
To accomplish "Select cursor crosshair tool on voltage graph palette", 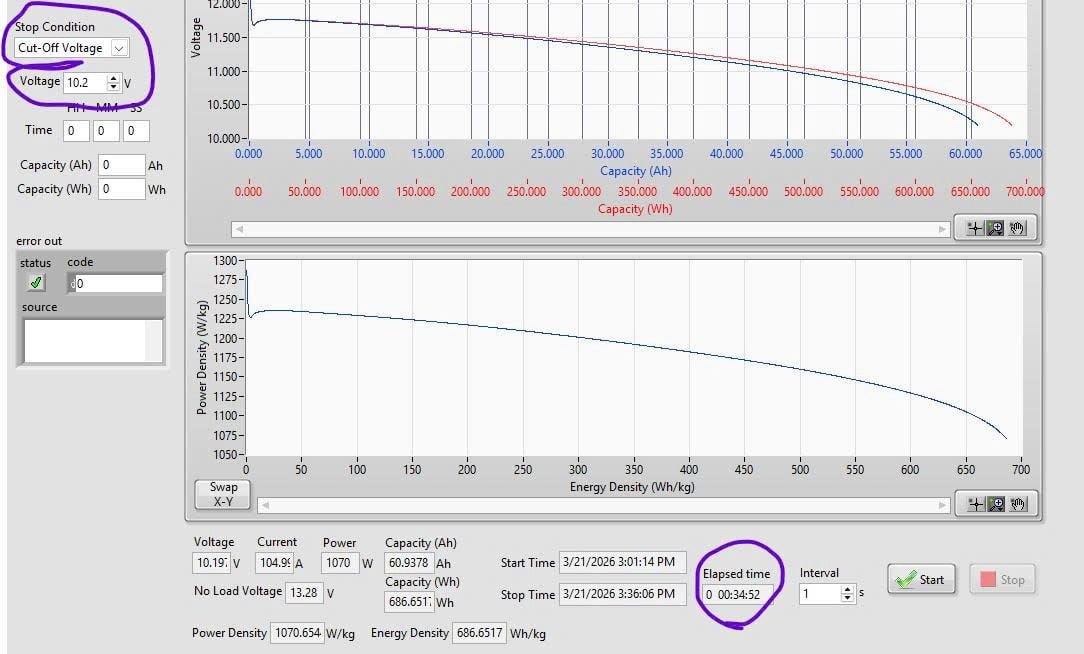I will coord(975,228).
